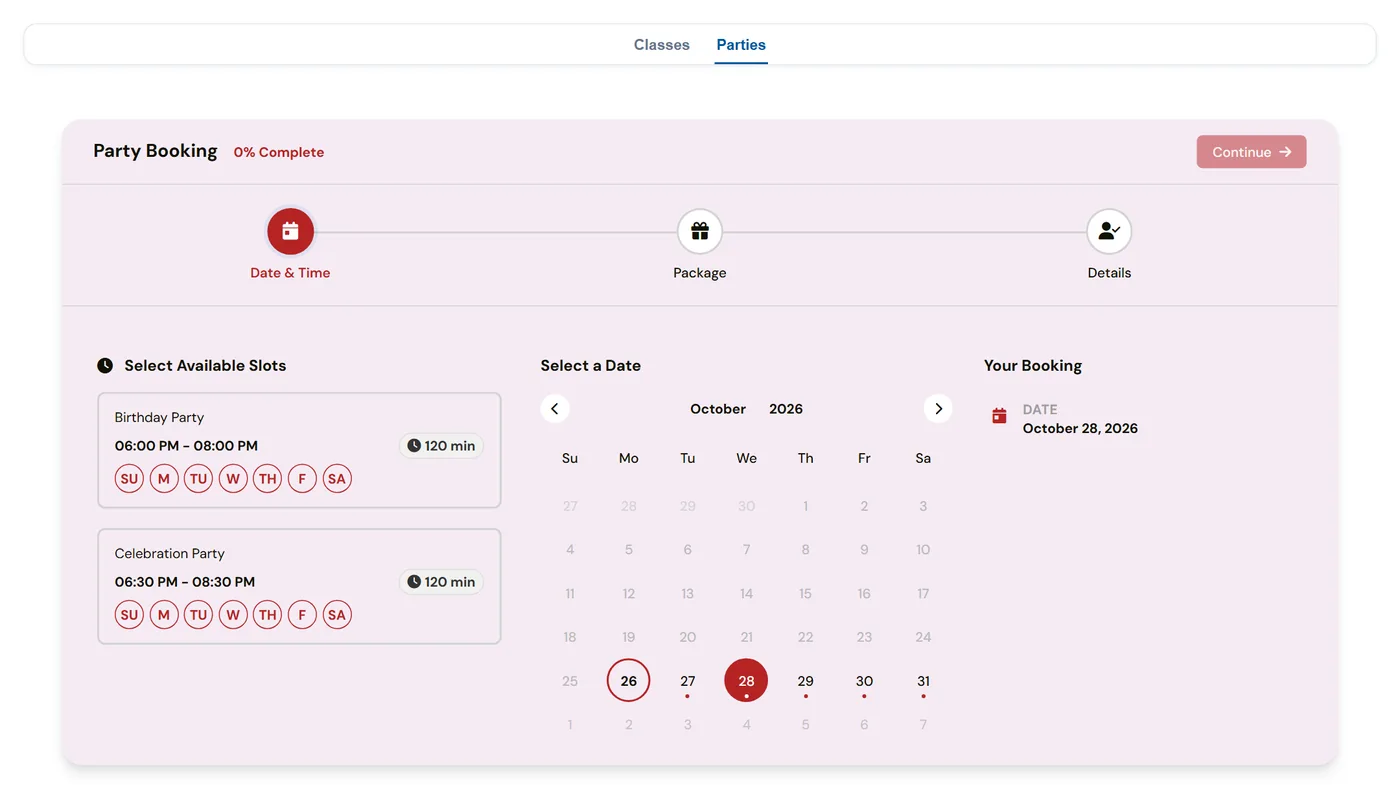The image size is (1400, 785).
Task: Select the Celebration Party slot card
Action: (299, 586)
